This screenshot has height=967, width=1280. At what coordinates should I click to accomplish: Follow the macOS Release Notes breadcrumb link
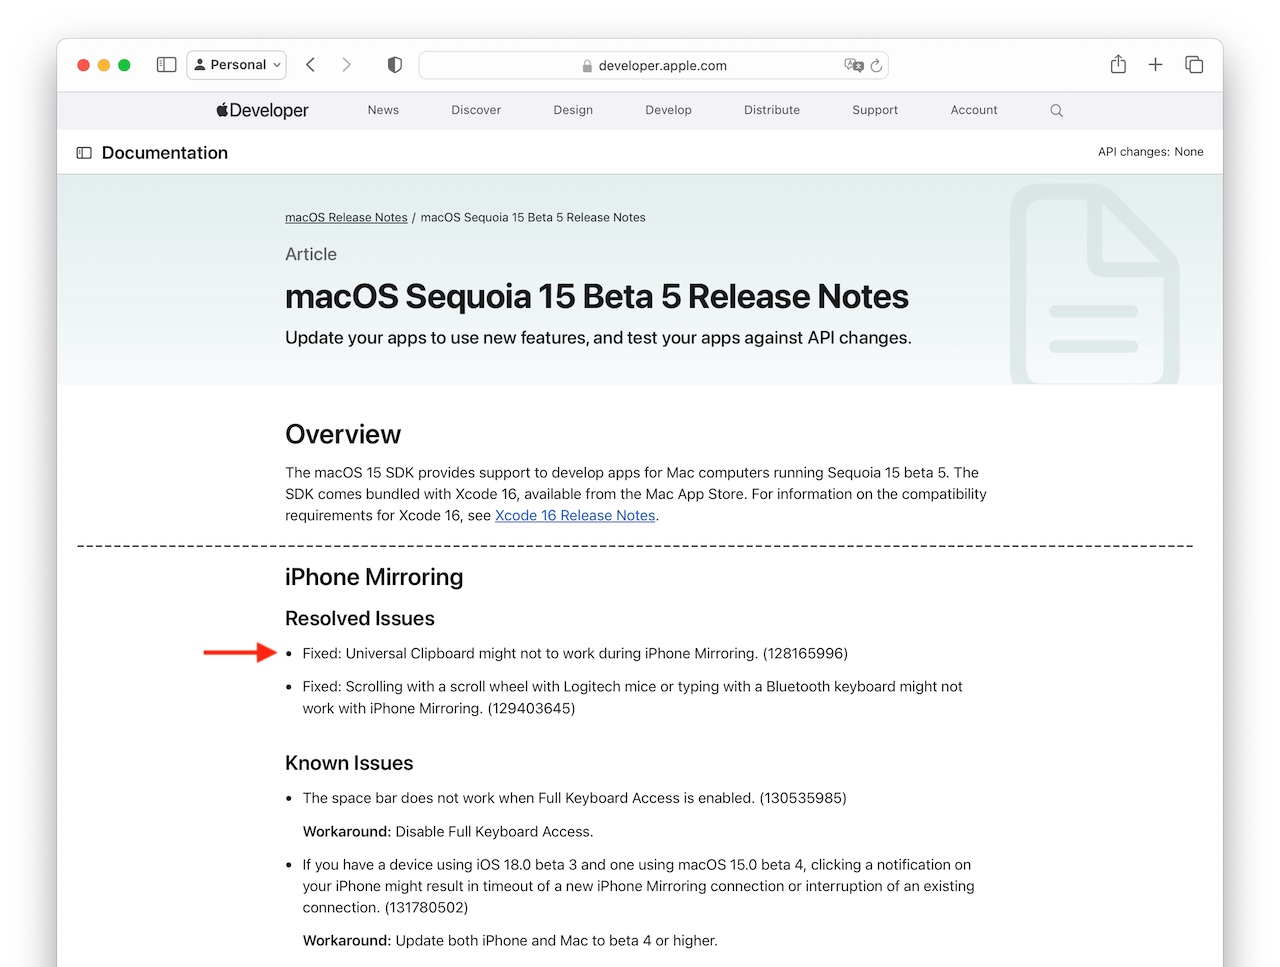coord(346,217)
